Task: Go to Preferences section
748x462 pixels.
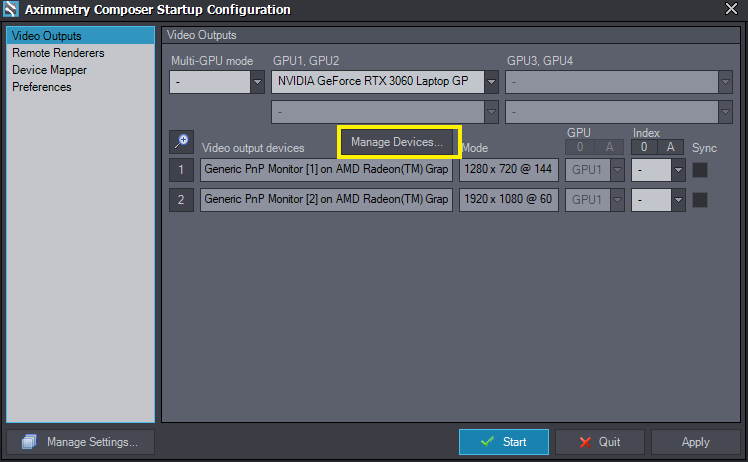Action: click(x=42, y=87)
